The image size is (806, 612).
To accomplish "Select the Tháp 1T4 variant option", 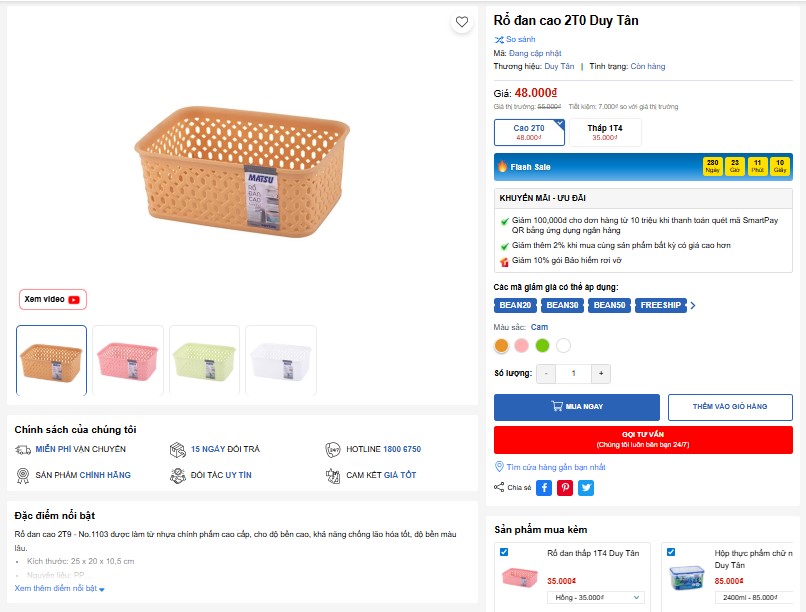I will click(x=605, y=133).
